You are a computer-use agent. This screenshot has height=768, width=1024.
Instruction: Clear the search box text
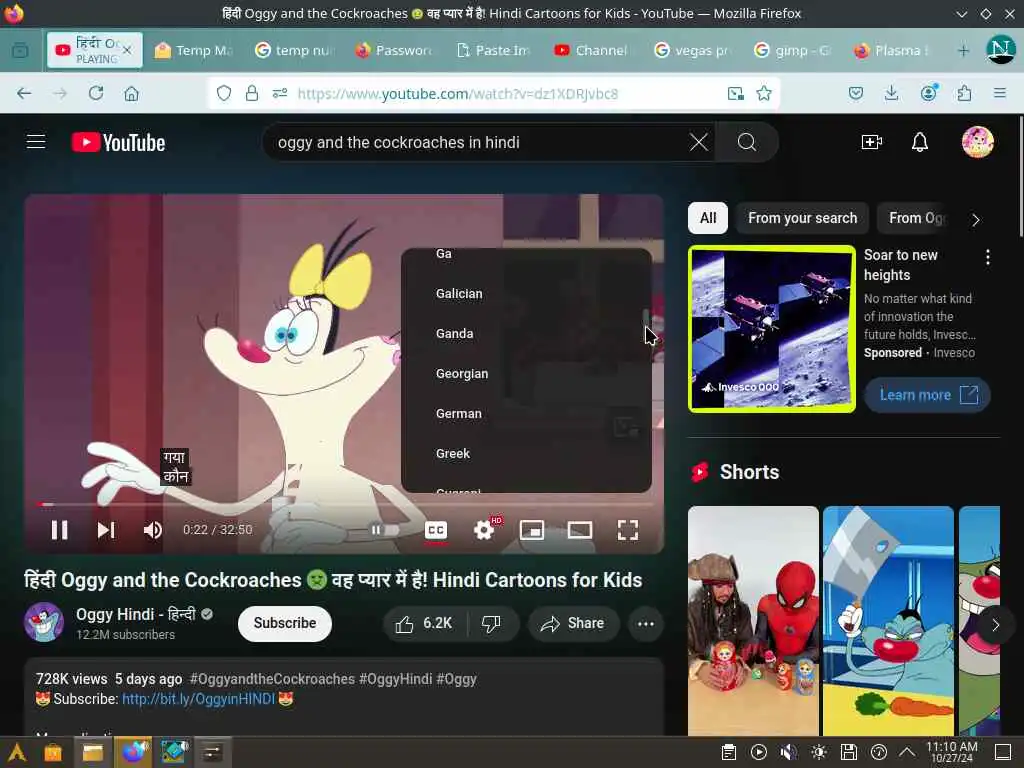698,142
